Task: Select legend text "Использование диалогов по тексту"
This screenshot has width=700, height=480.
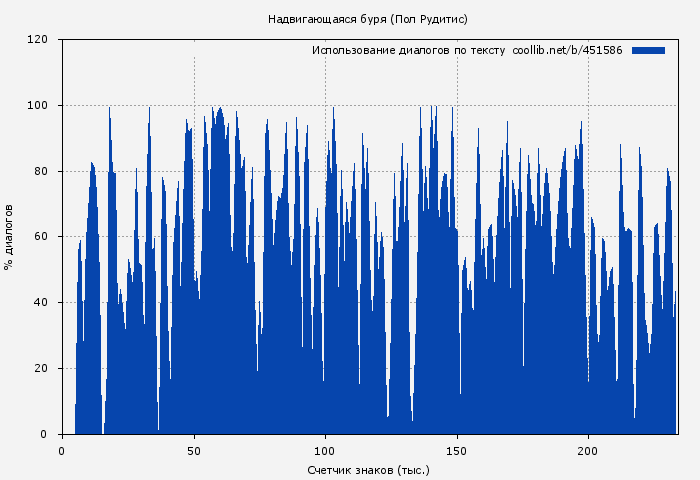Action: (x=408, y=50)
